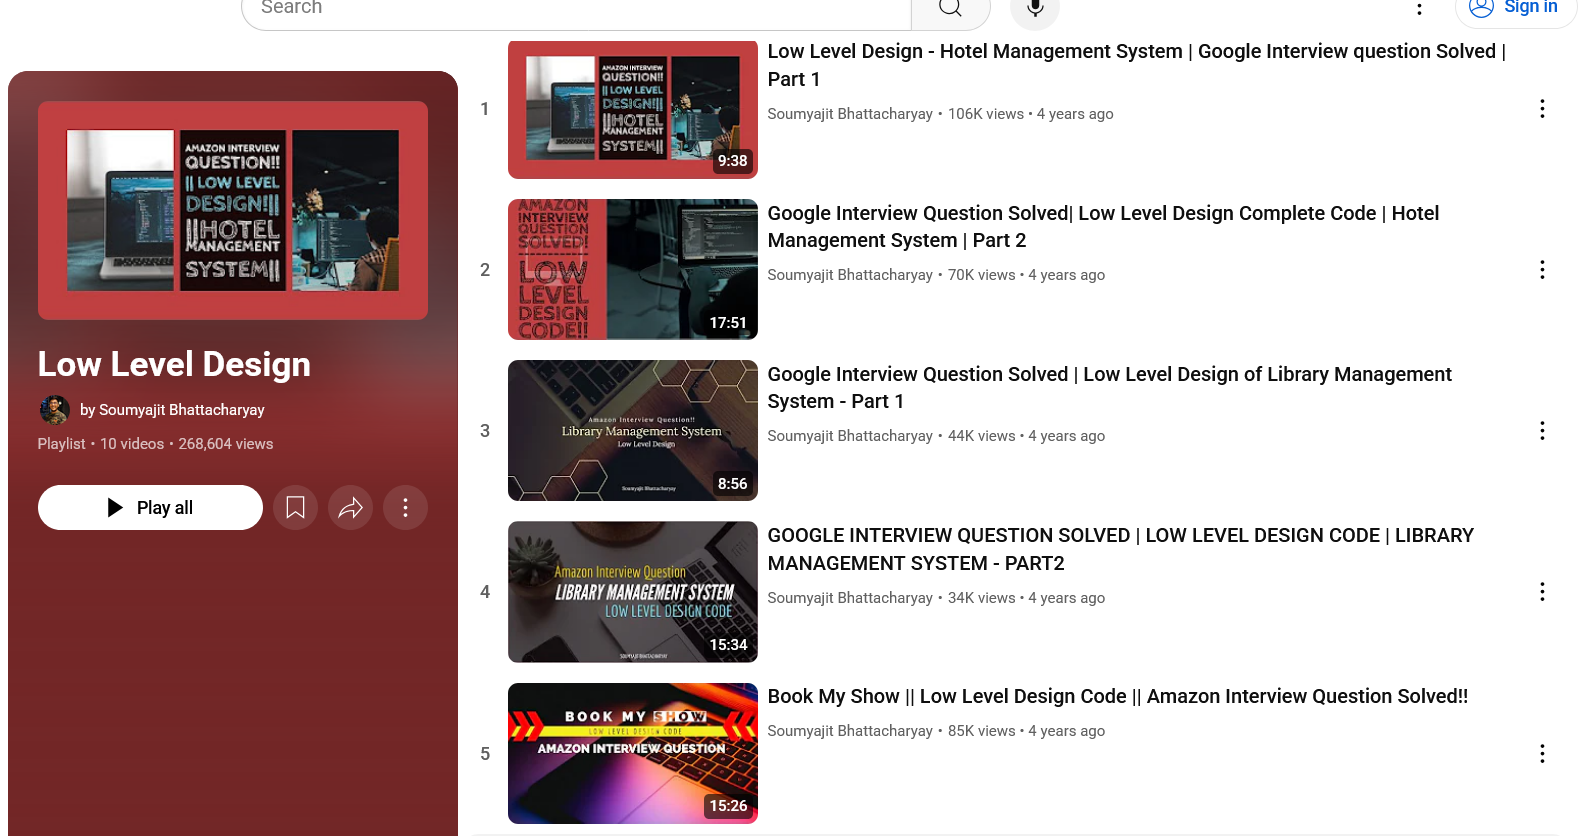Play the 15:34 Library Management System thumbnail
The width and height of the screenshot is (1580, 836).
click(633, 592)
